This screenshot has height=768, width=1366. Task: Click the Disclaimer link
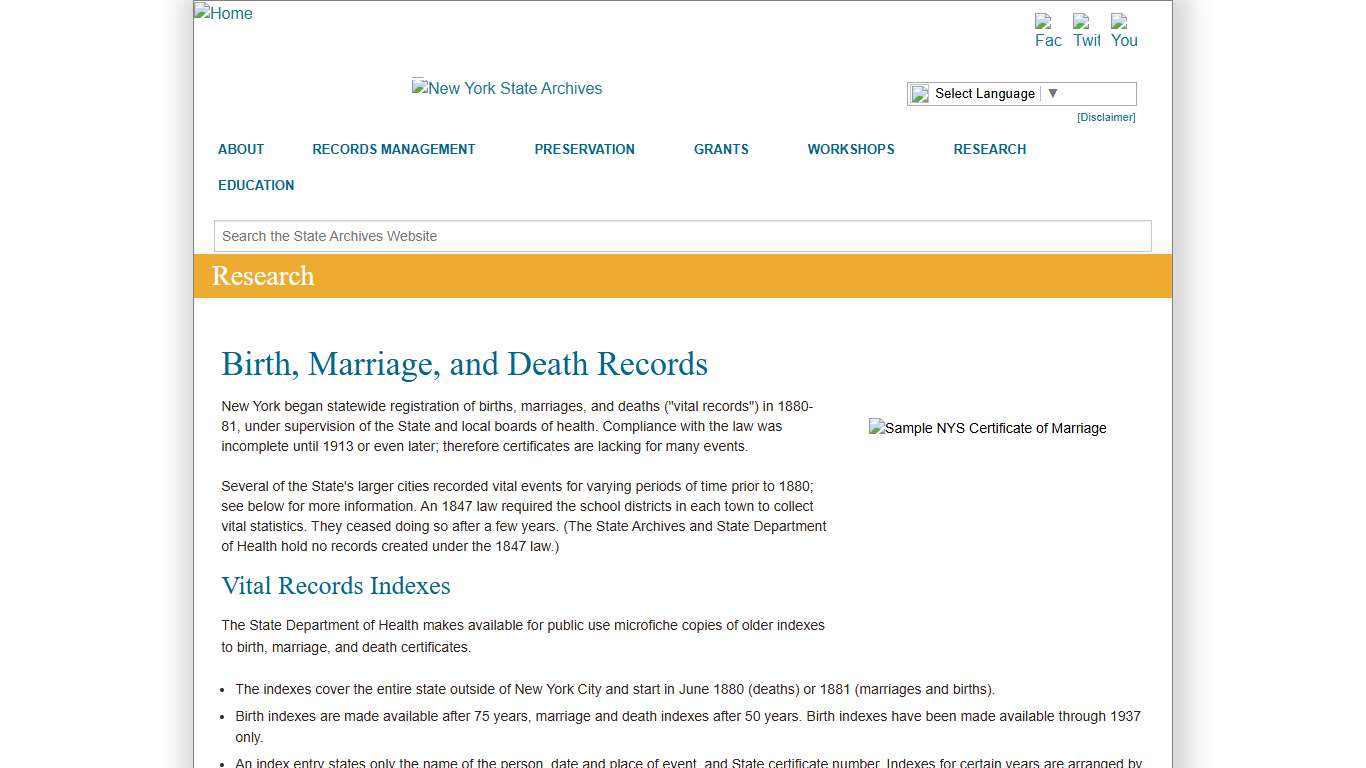pyautogui.click(x=1105, y=117)
